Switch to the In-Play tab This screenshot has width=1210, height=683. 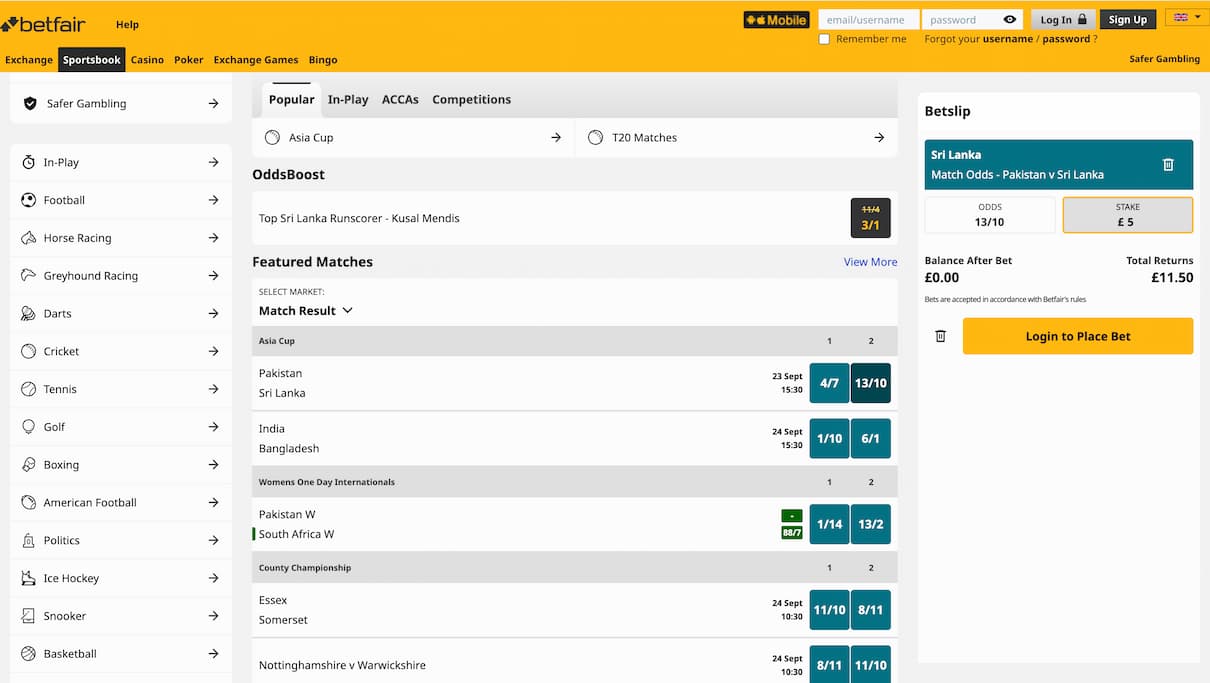click(x=348, y=99)
